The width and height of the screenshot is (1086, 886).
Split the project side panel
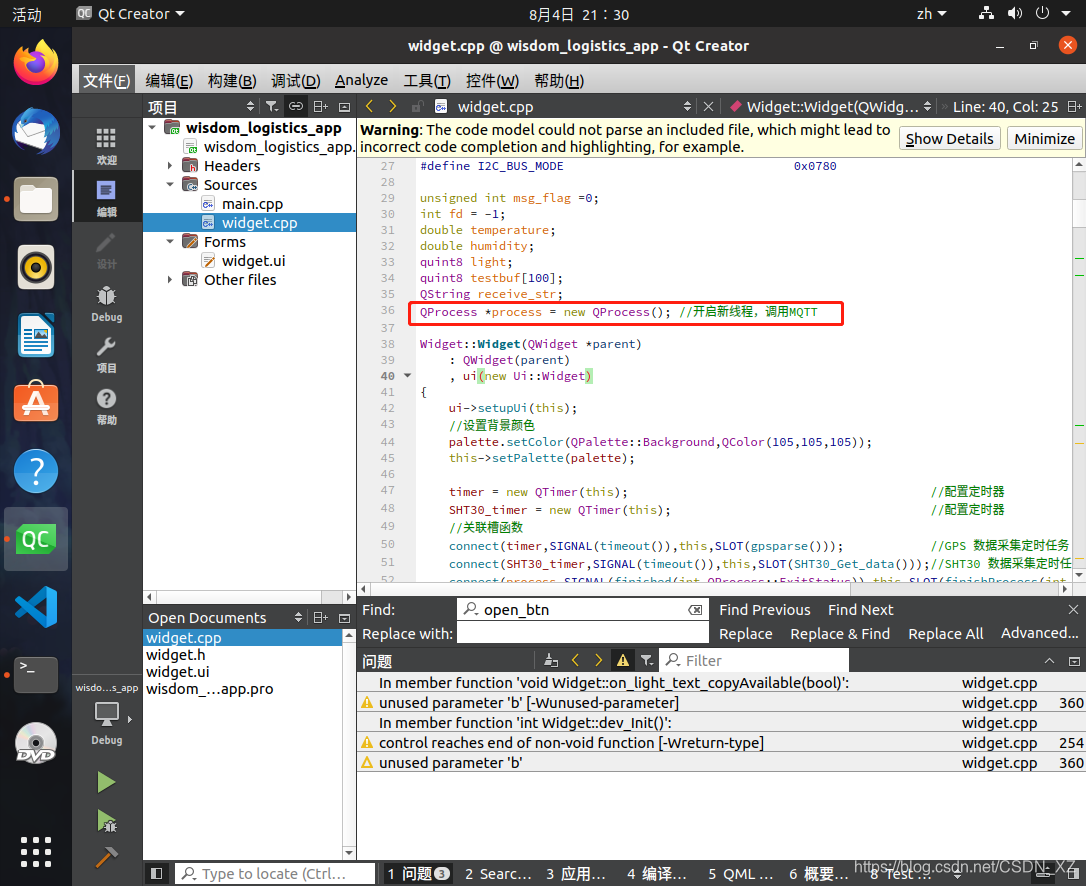coord(320,106)
